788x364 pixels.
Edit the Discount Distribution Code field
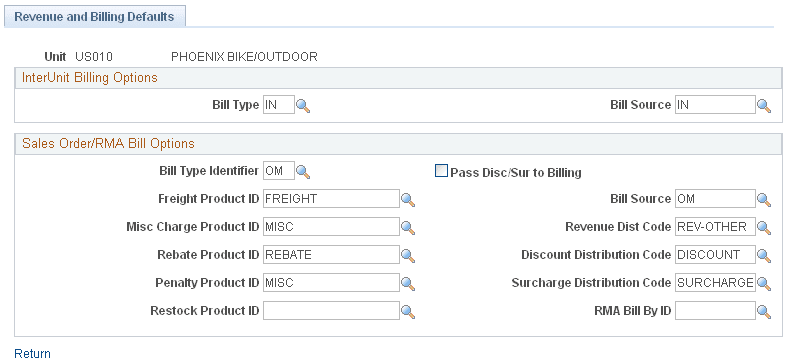pyautogui.click(x=715, y=255)
